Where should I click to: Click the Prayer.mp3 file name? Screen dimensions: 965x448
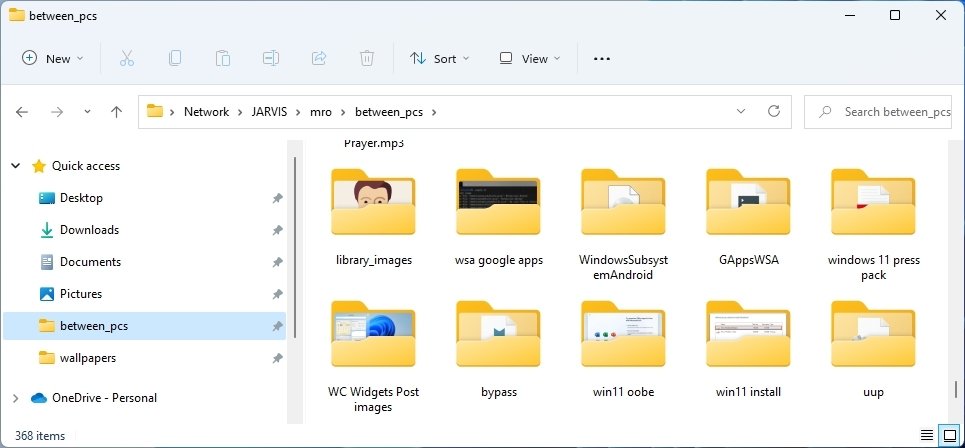(374, 145)
